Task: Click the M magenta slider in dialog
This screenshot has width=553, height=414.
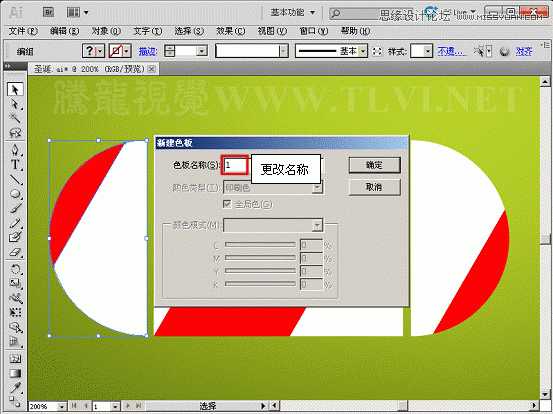Action: (260, 258)
